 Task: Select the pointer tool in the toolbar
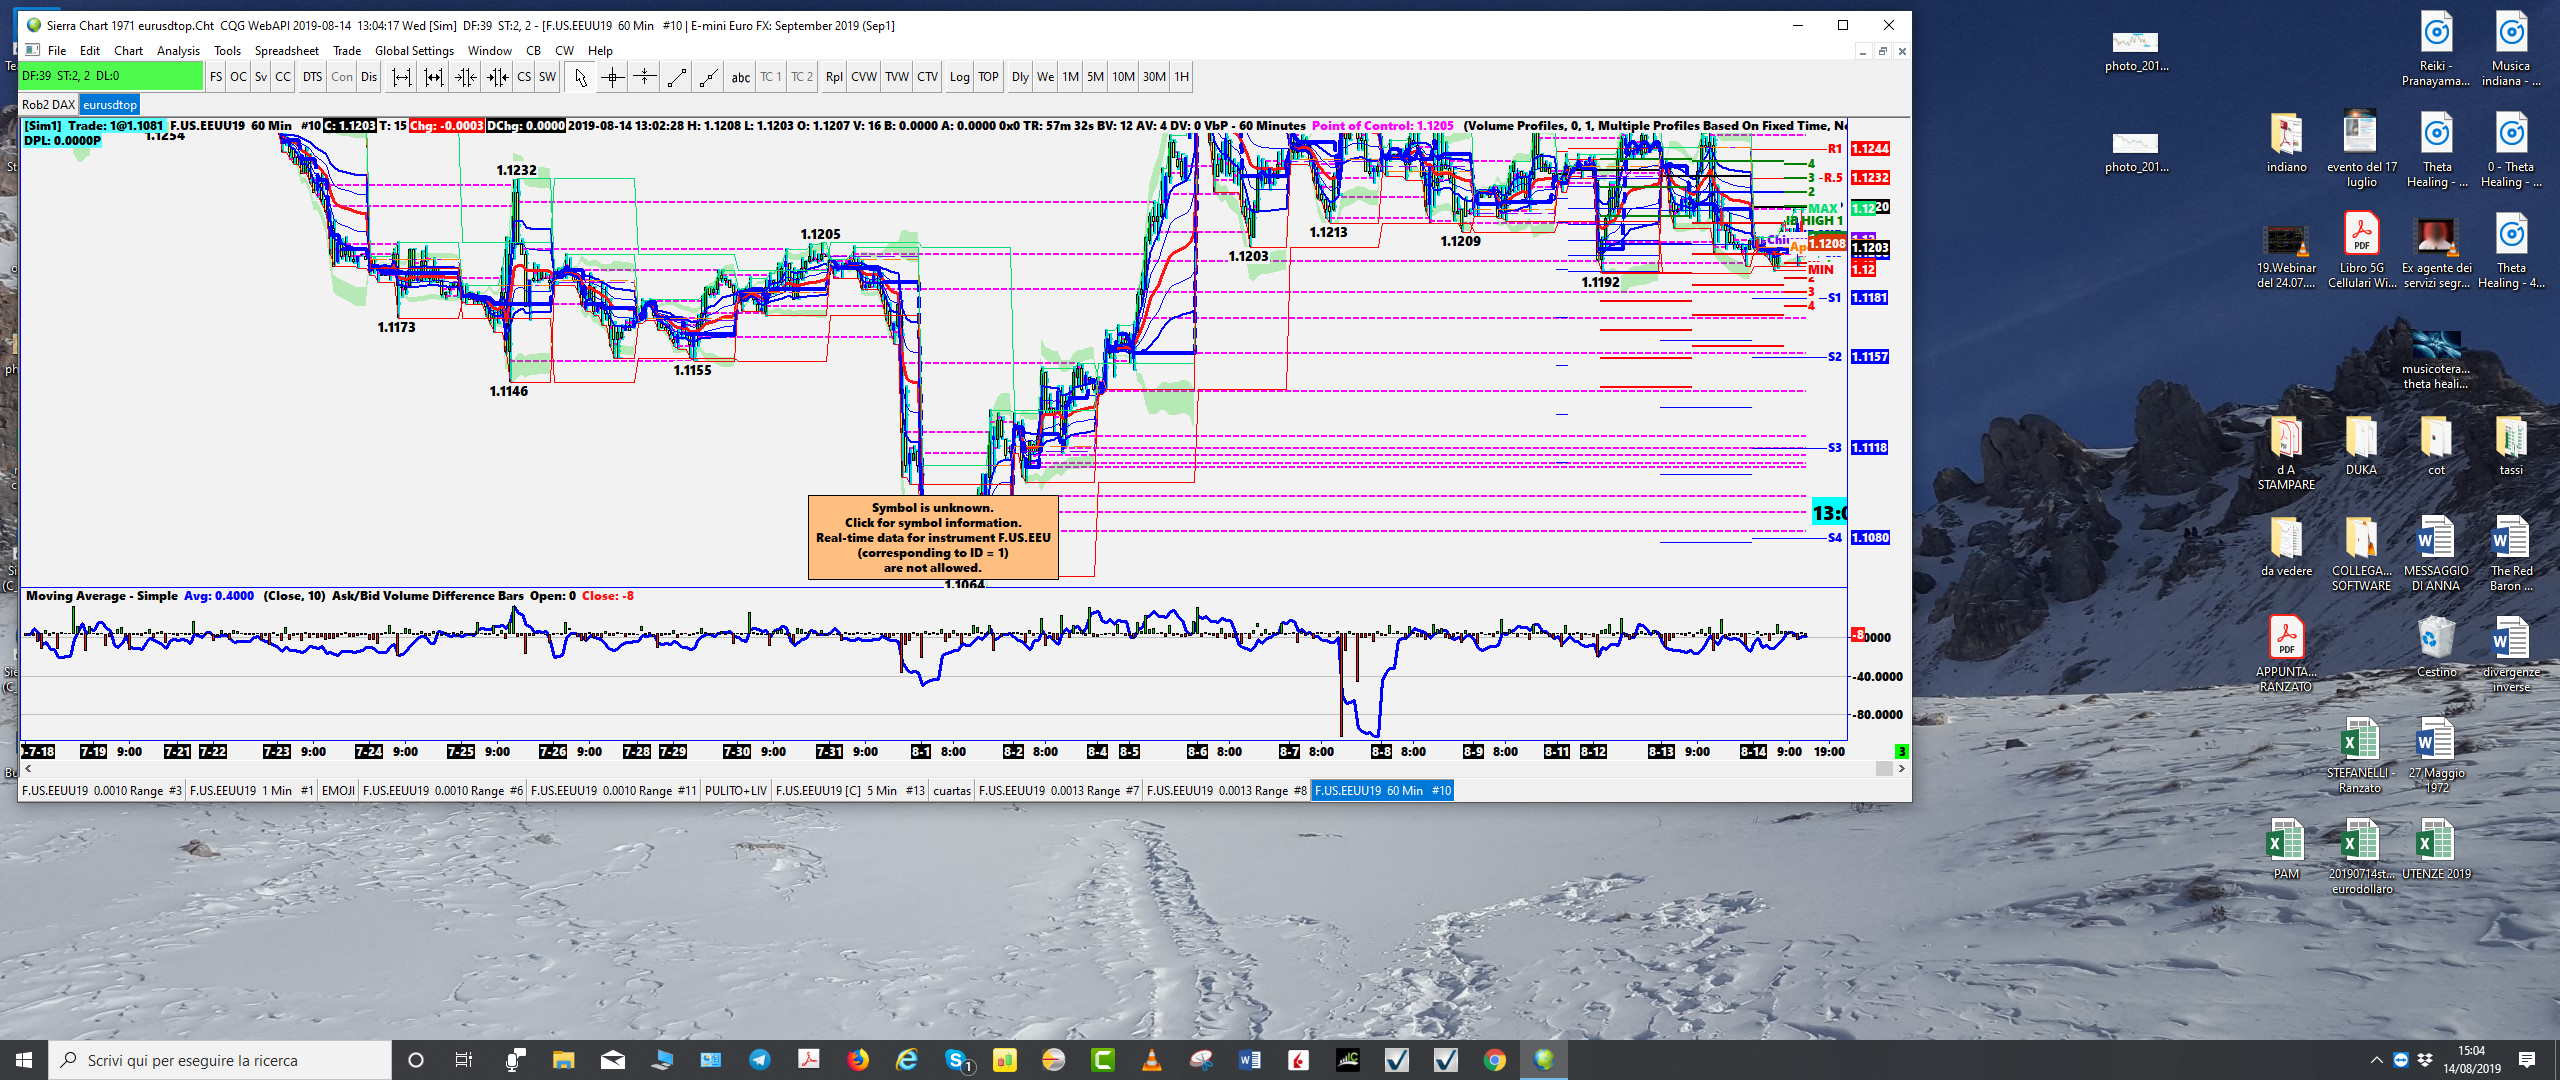coord(580,77)
